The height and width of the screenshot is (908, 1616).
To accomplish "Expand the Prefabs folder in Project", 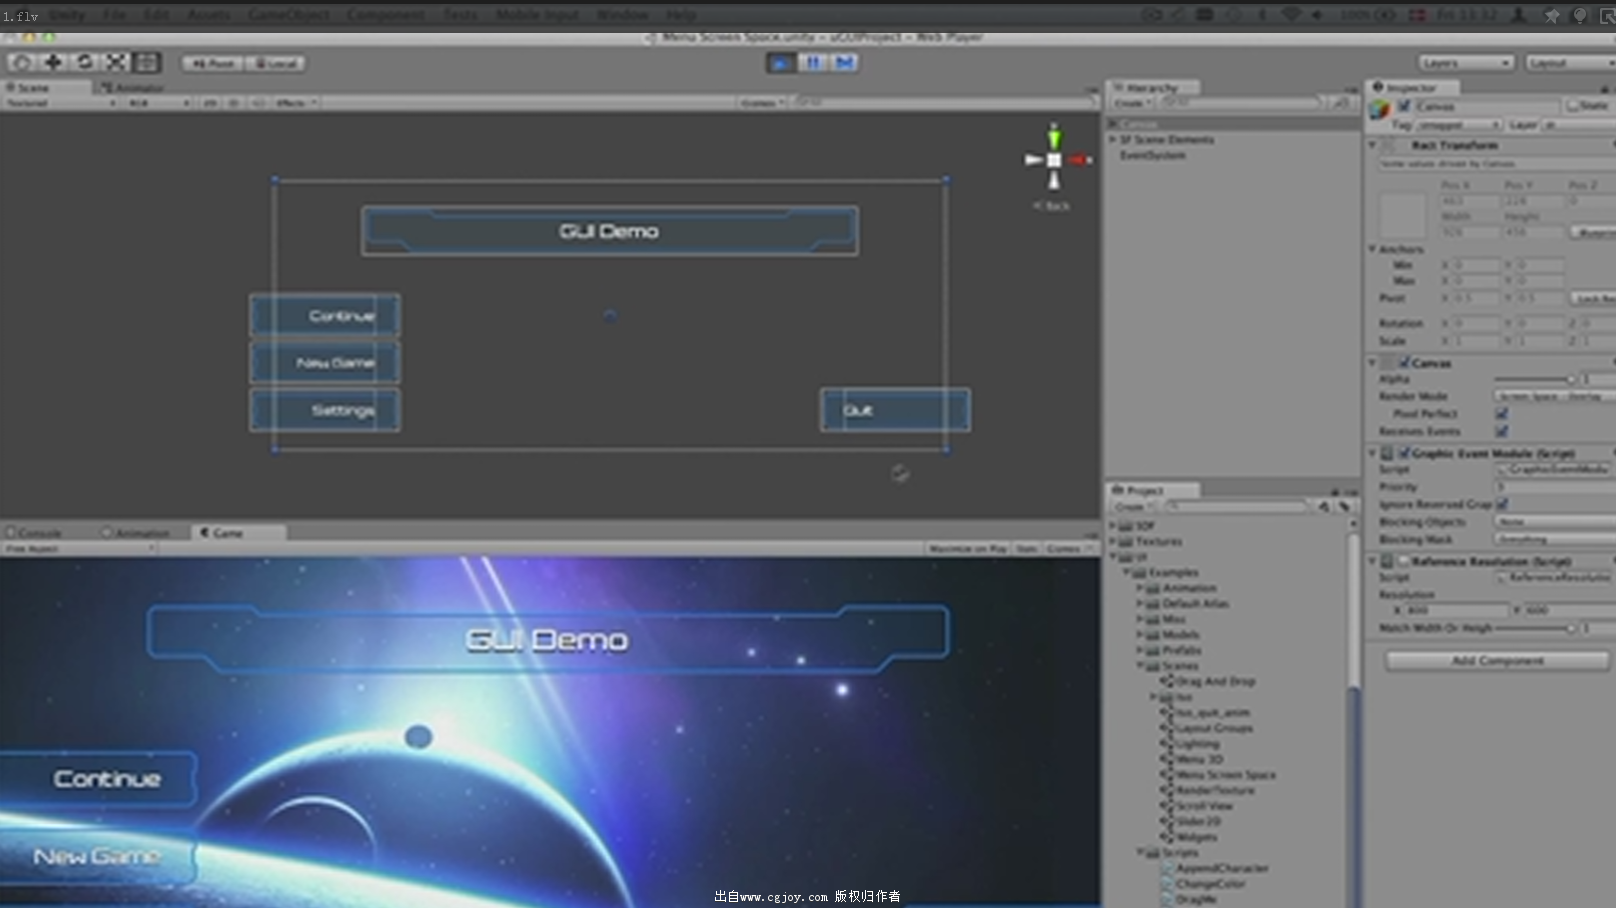I will (x=1140, y=651).
